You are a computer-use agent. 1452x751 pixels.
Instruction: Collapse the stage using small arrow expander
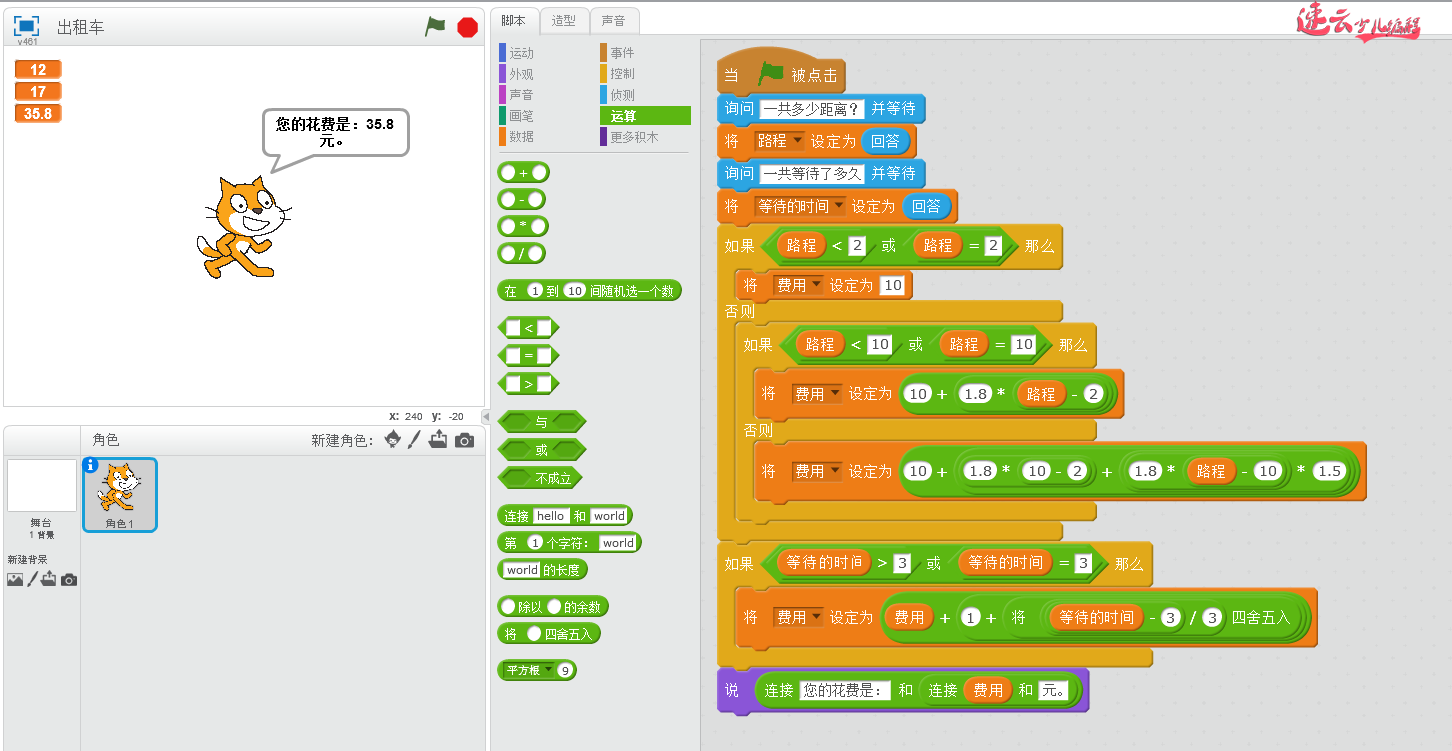click(x=486, y=416)
